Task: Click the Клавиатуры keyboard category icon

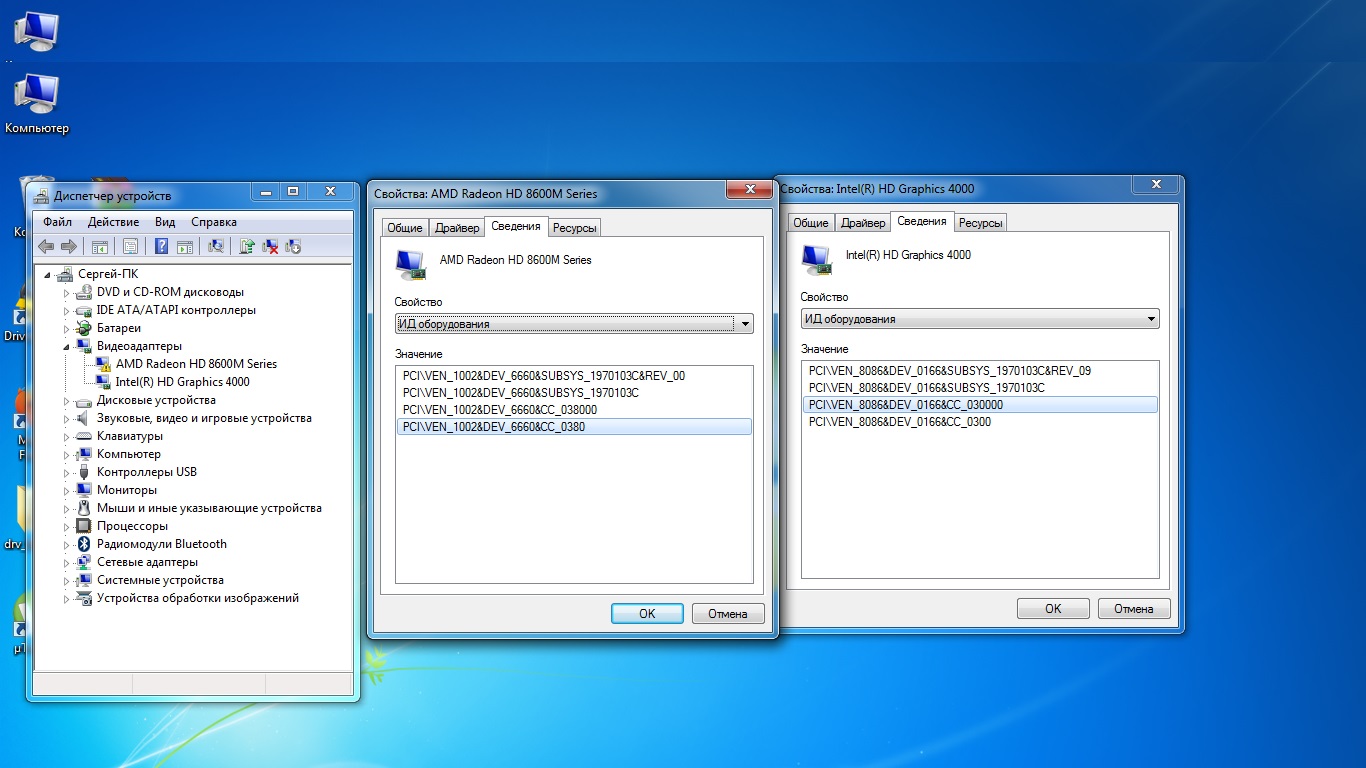Action: click(x=84, y=436)
